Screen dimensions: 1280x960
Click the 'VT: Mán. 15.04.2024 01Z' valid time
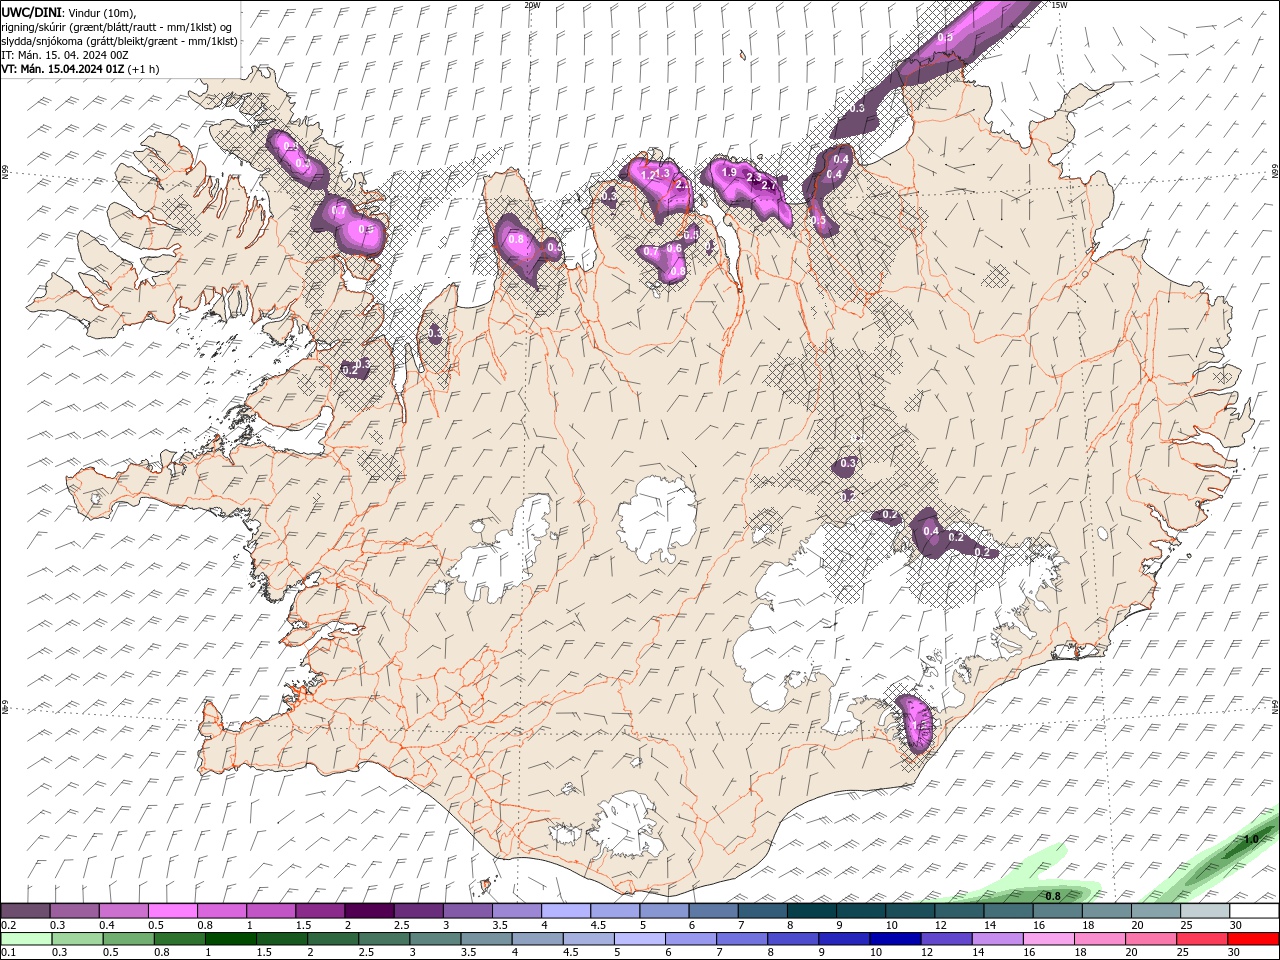62,69
